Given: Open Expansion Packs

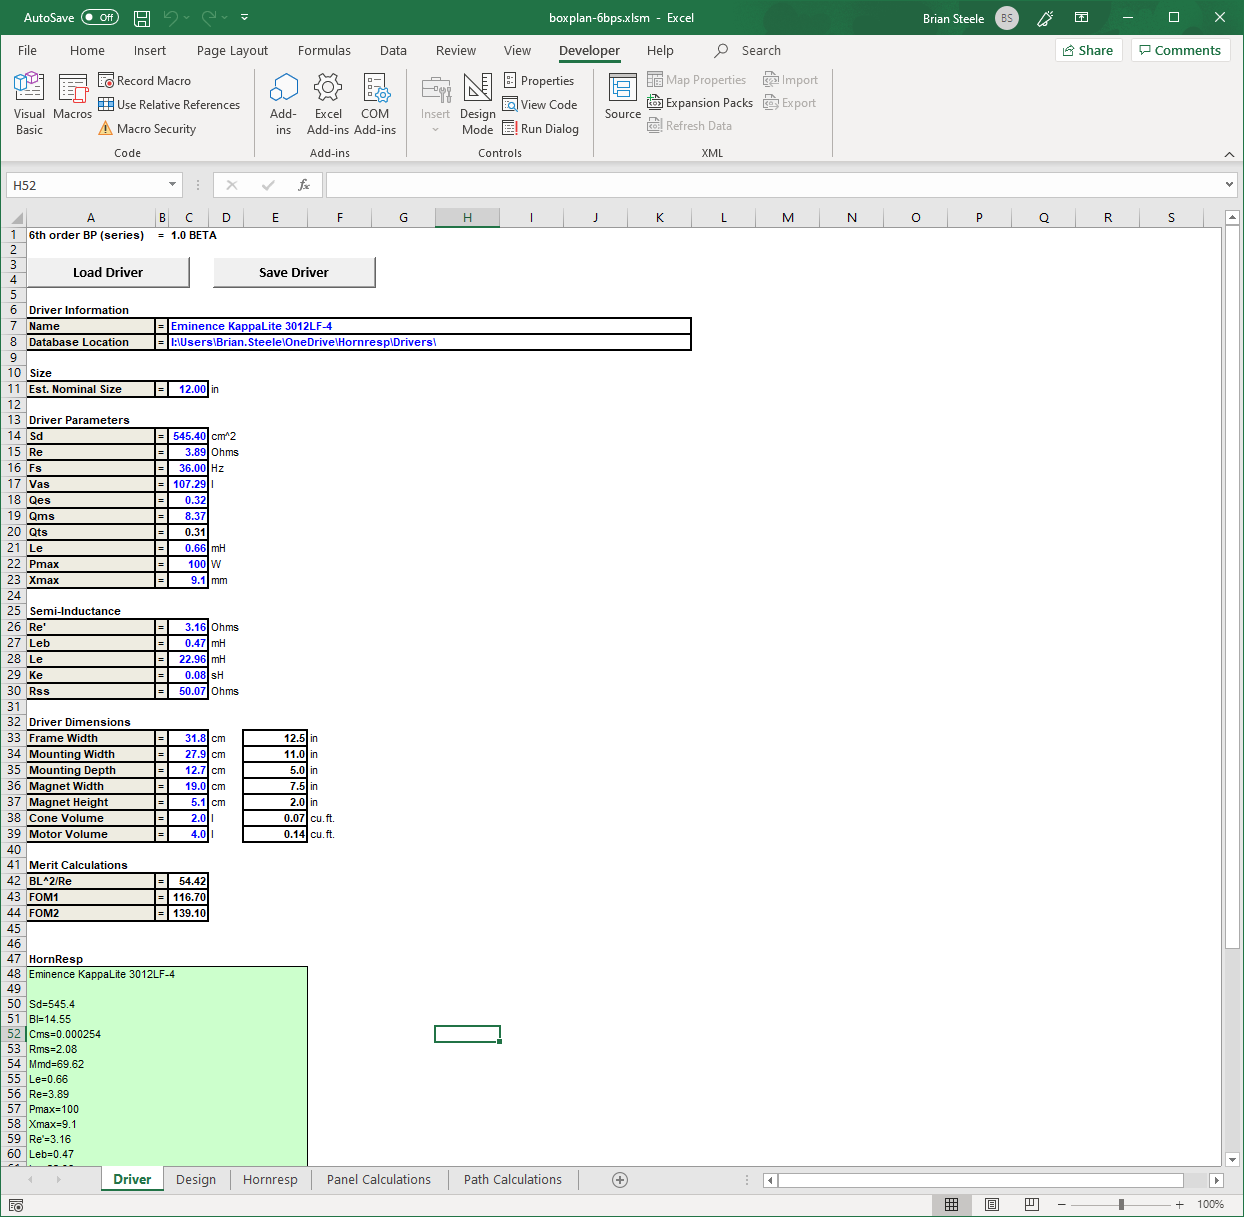Looking at the screenshot, I should 700,102.
